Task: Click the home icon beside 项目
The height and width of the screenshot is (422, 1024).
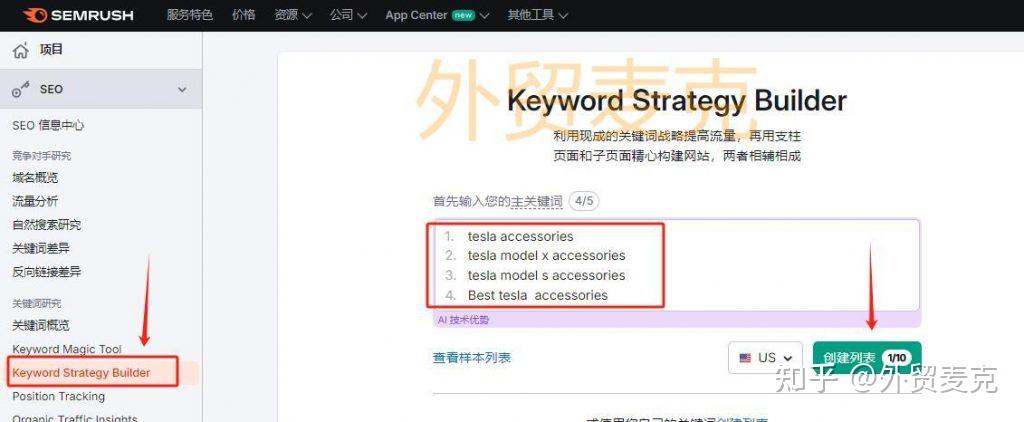Action: tap(21, 50)
